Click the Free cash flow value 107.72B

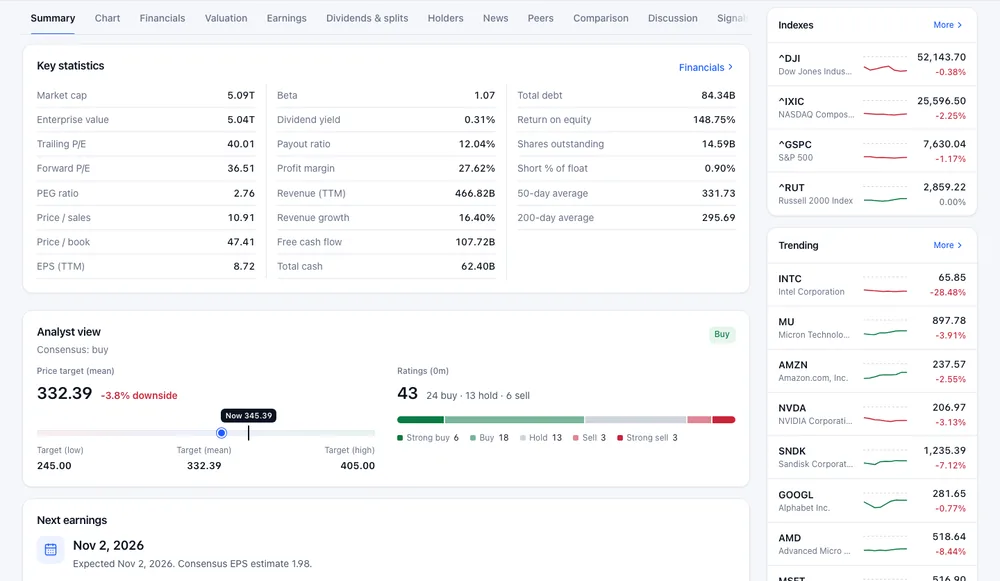(x=475, y=242)
